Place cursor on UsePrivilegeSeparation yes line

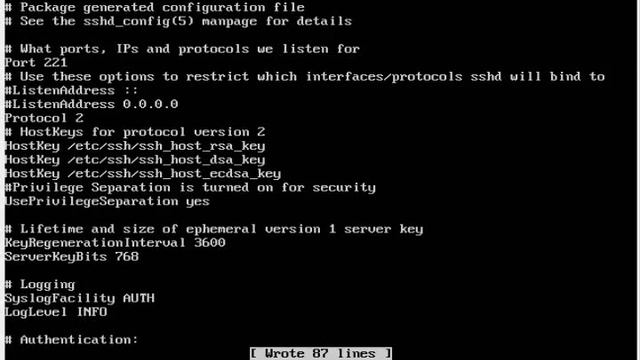coord(107,201)
